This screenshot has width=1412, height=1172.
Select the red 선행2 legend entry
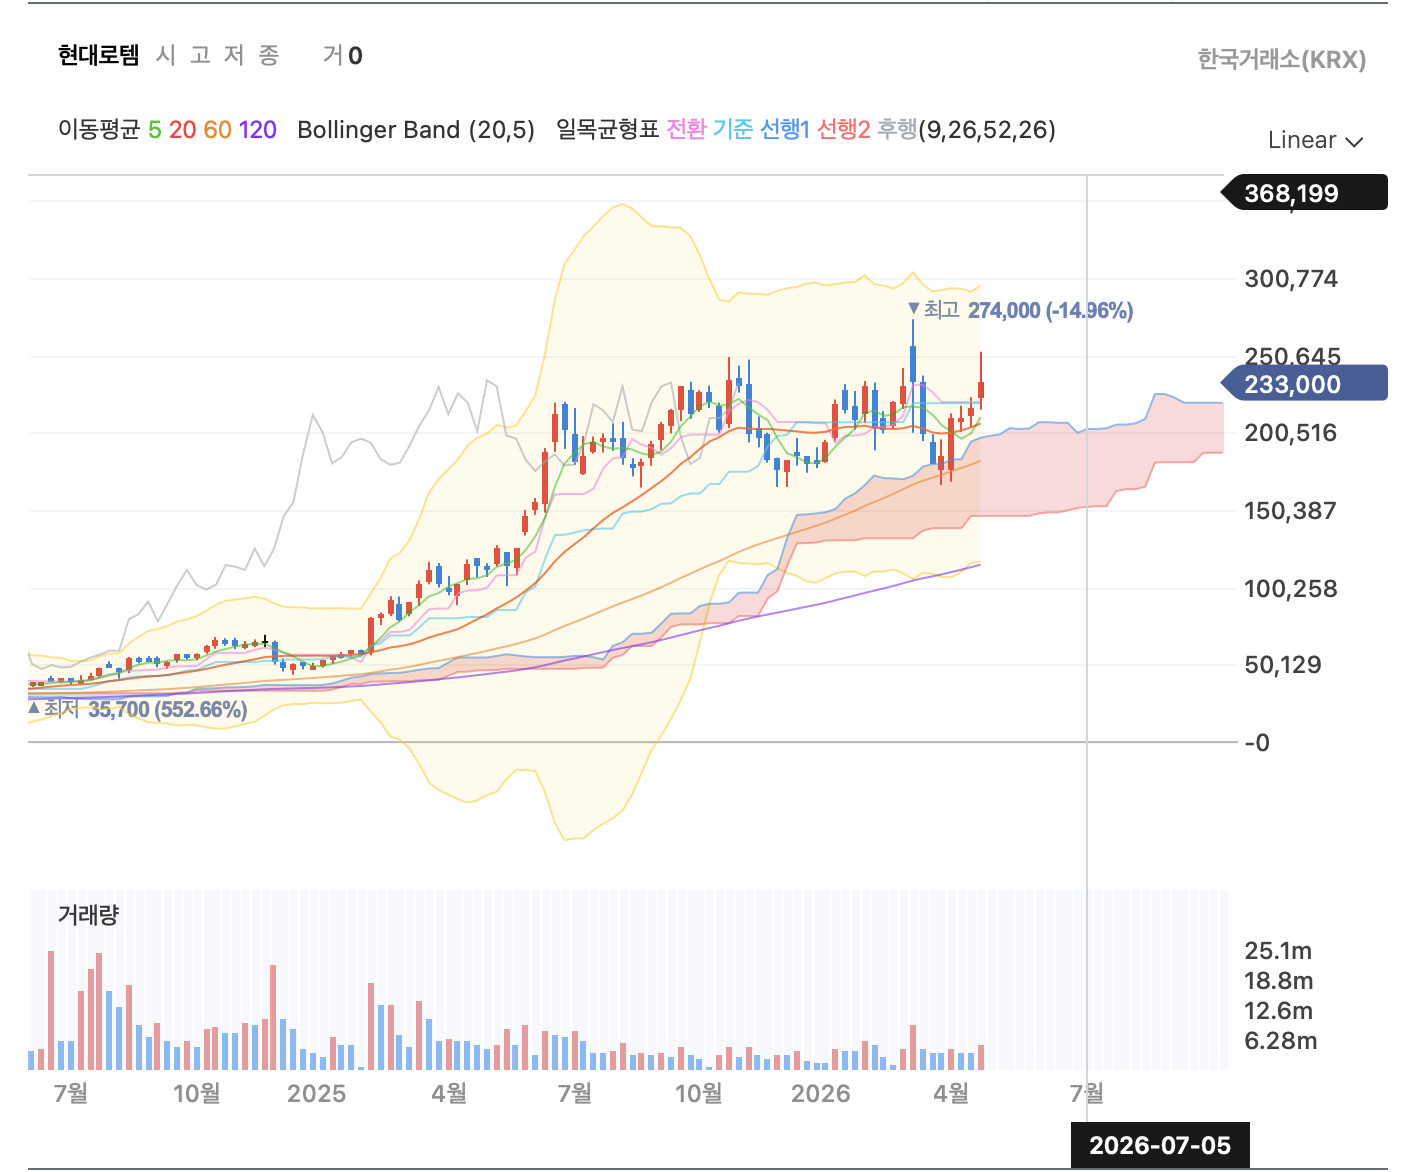pyautogui.click(x=844, y=130)
